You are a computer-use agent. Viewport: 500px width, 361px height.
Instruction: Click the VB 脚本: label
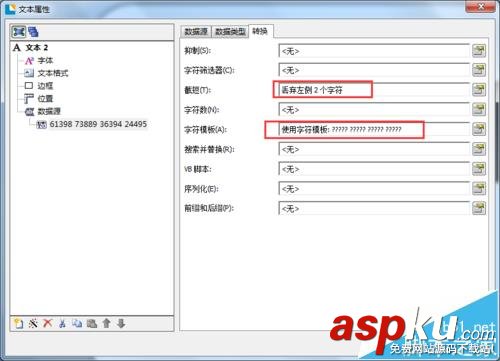coord(198,169)
